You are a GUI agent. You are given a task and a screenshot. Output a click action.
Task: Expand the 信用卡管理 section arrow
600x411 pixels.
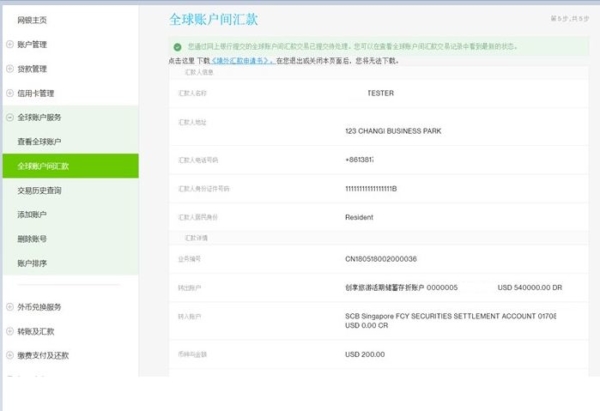click(x=10, y=93)
